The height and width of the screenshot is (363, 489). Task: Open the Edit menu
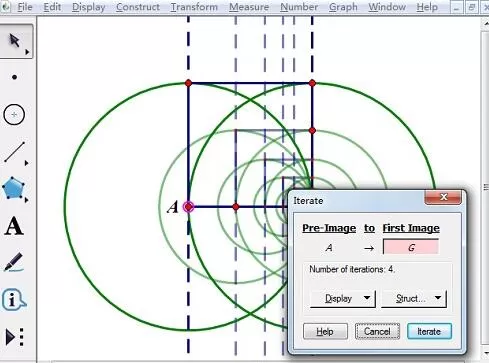[x=52, y=7]
